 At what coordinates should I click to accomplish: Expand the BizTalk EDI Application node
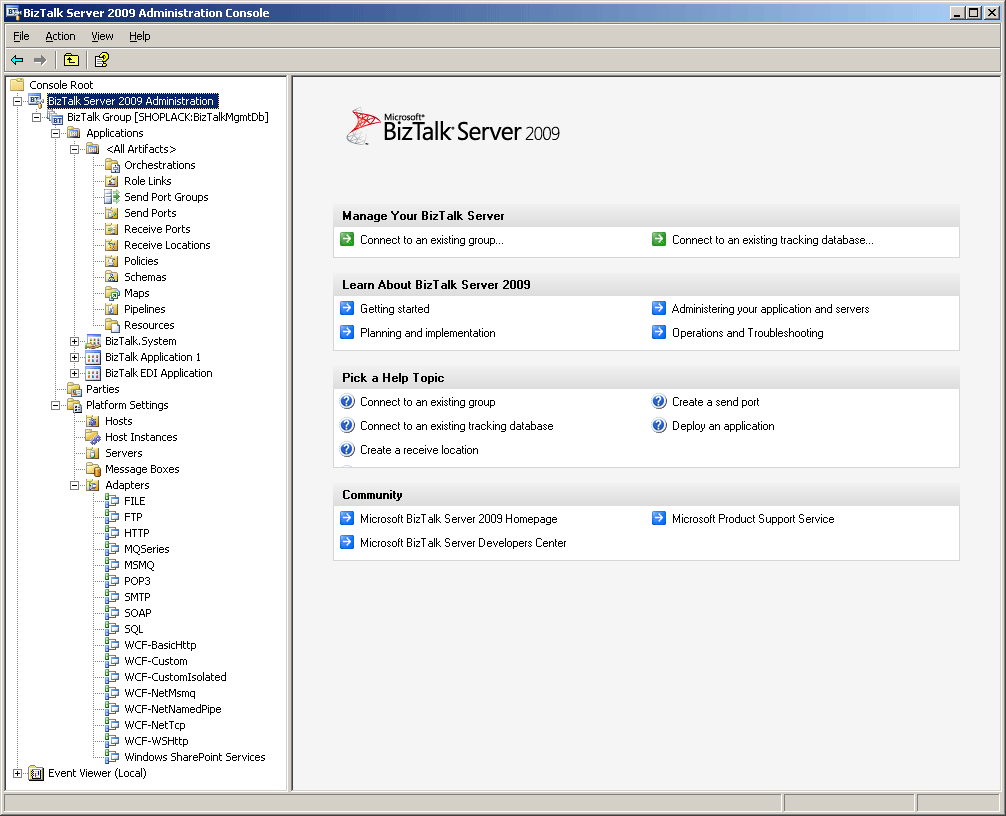coord(74,373)
